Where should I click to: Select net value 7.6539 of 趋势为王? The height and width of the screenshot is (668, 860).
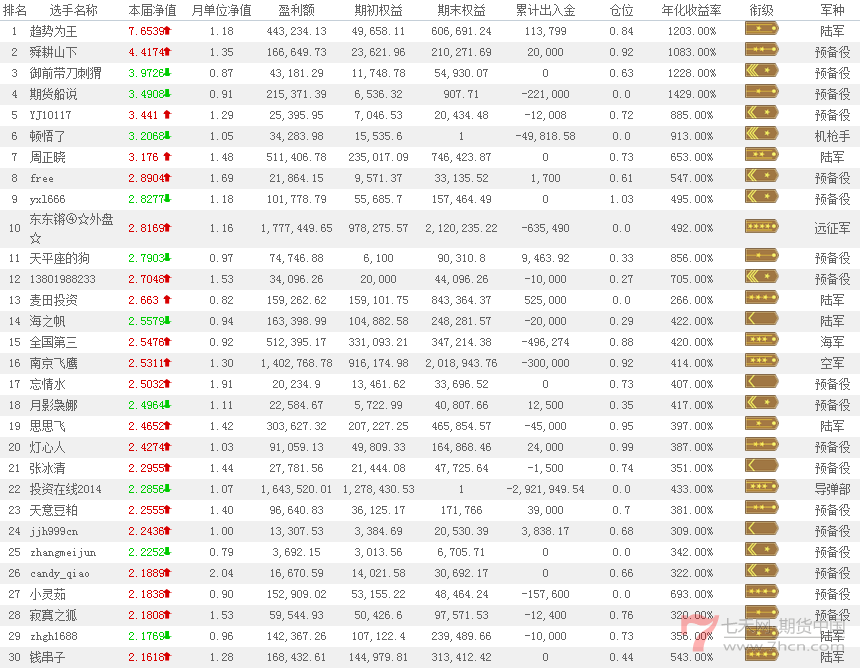tap(146, 31)
